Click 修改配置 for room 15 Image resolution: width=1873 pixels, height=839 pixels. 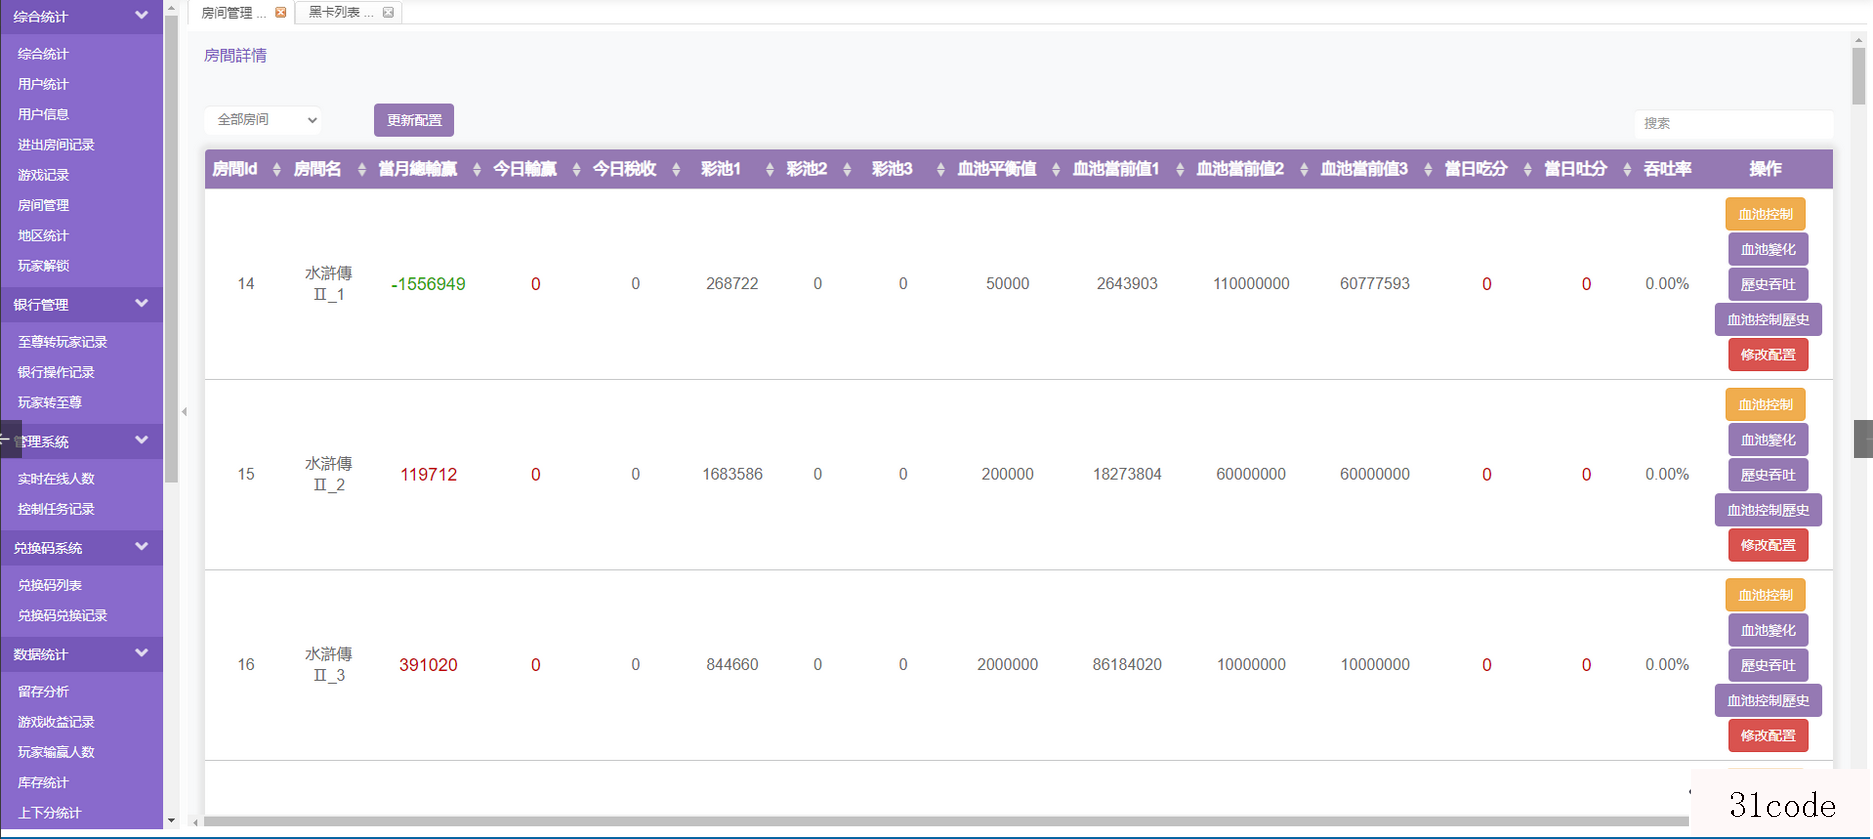point(1768,545)
